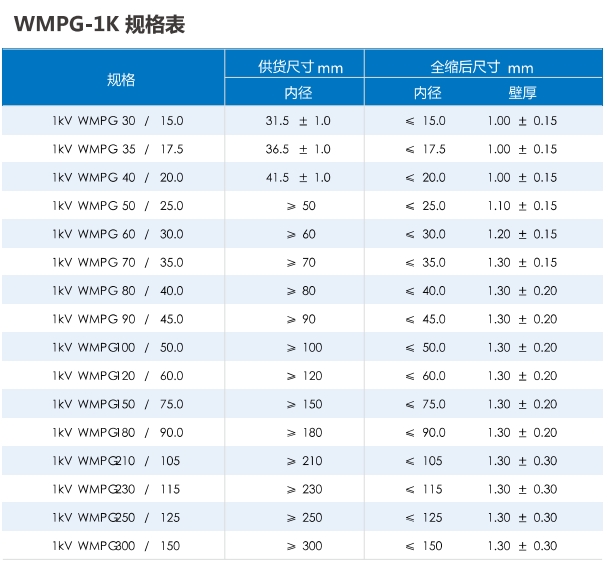Select supplied diameter '≥ 80'

point(301,291)
